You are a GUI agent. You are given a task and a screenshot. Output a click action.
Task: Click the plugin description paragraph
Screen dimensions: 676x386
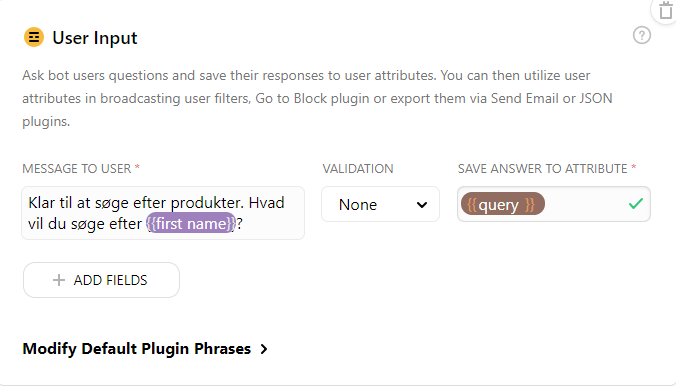[x=317, y=98]
